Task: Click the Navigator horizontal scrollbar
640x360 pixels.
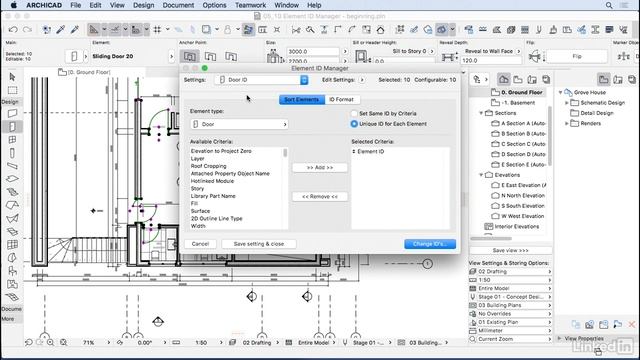Action: pos(491,239)
